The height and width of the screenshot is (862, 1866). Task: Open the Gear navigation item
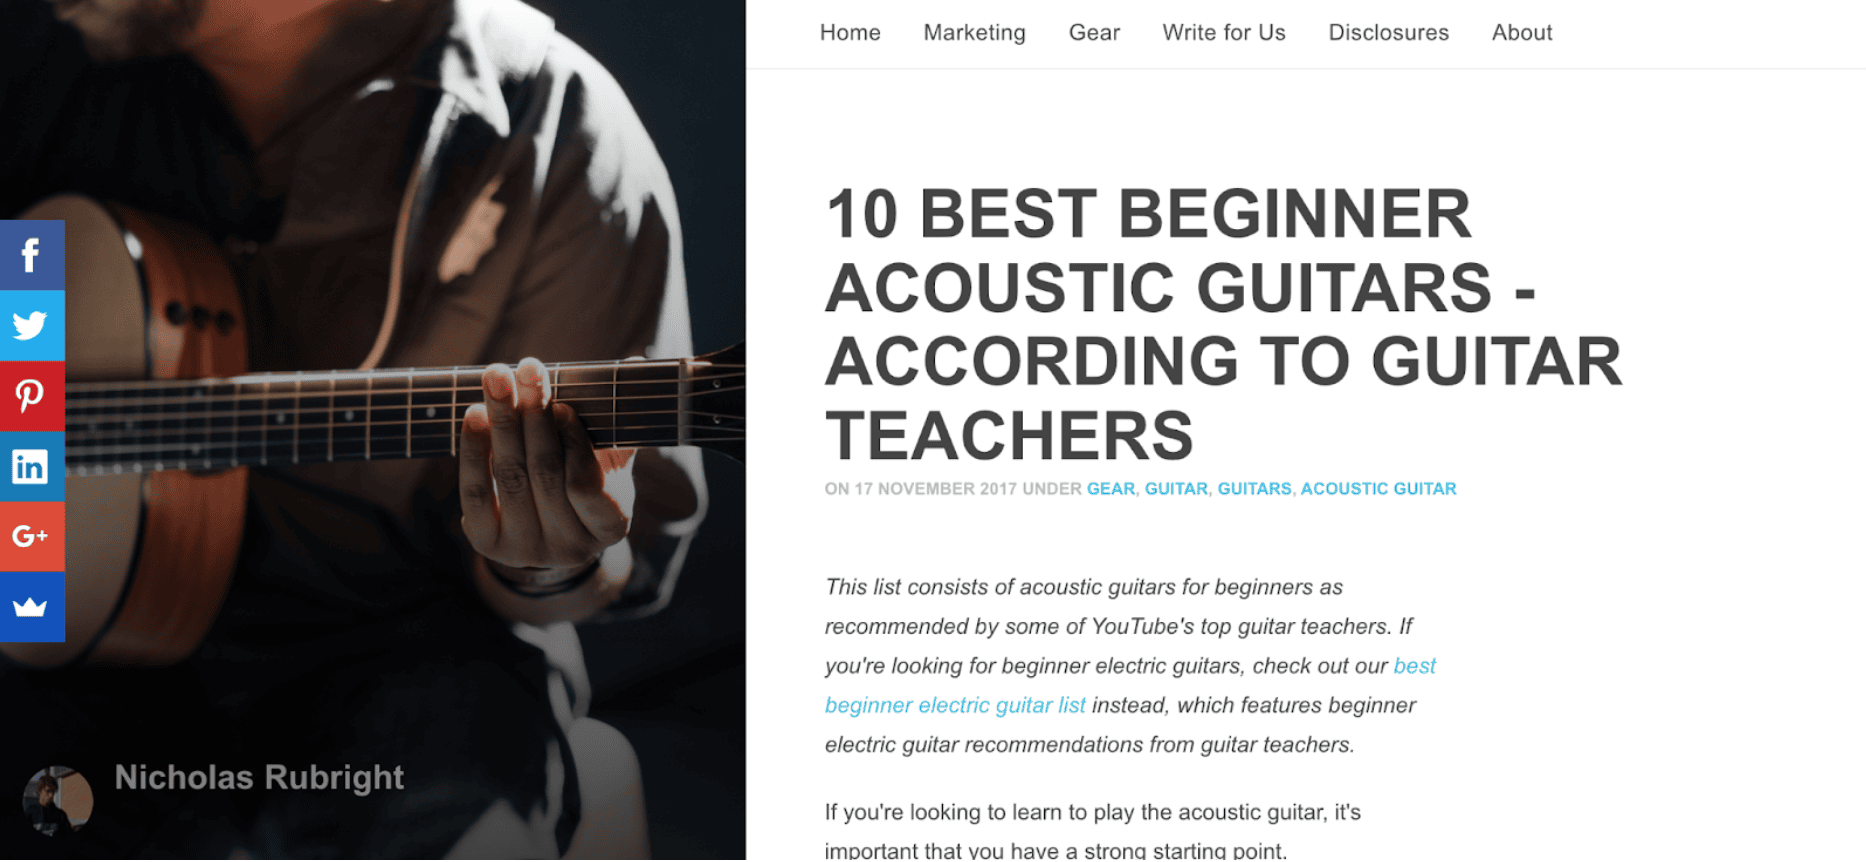(x=1094, y=33)
